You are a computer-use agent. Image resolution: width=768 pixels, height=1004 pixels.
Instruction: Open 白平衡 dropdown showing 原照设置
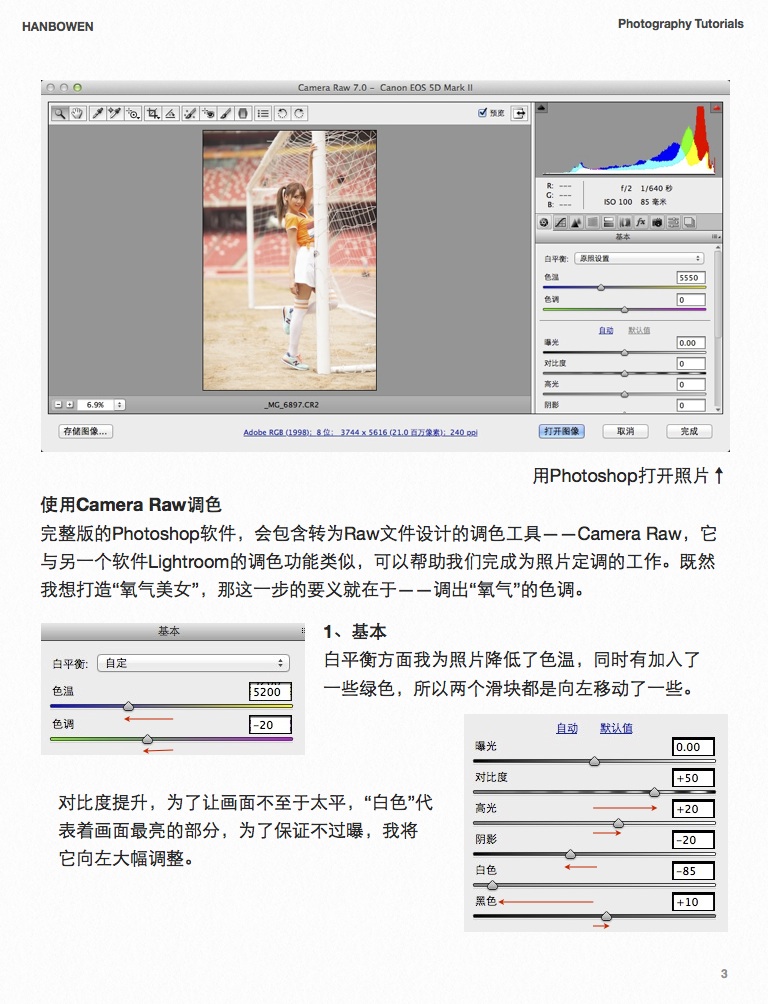click(x=639, y=258)
